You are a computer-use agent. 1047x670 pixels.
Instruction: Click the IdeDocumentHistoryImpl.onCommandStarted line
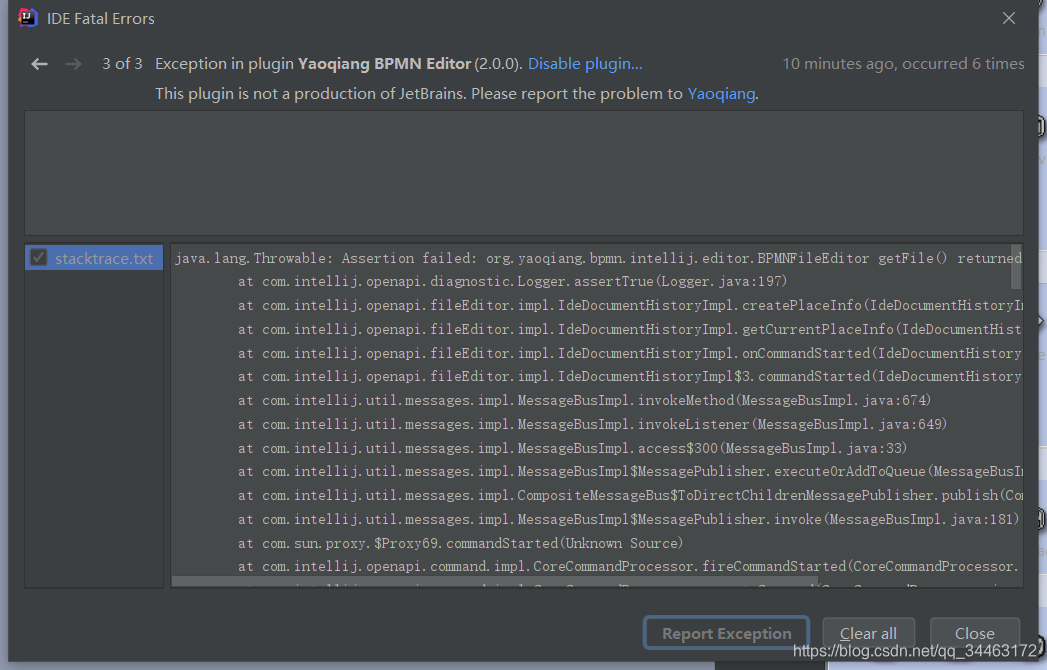click(x=630, y=353)
